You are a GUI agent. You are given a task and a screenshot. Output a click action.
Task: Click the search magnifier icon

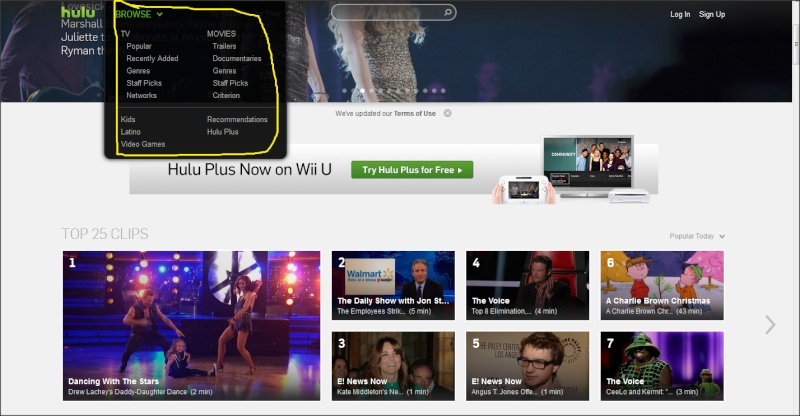447,12
